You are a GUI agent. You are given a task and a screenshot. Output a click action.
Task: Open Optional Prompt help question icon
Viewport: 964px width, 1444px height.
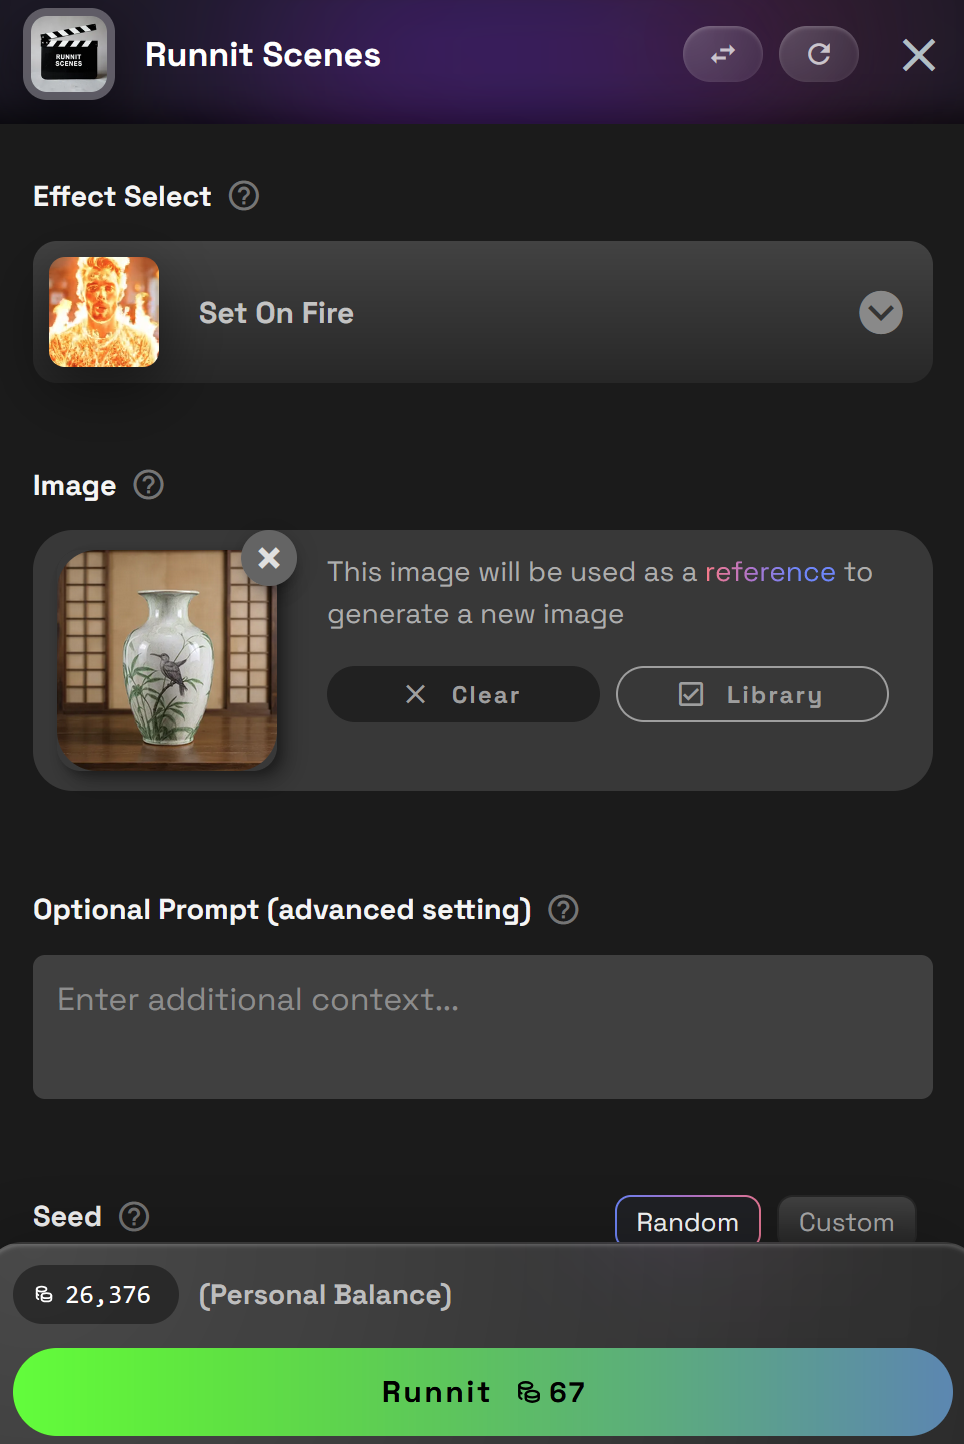[564, 910]
